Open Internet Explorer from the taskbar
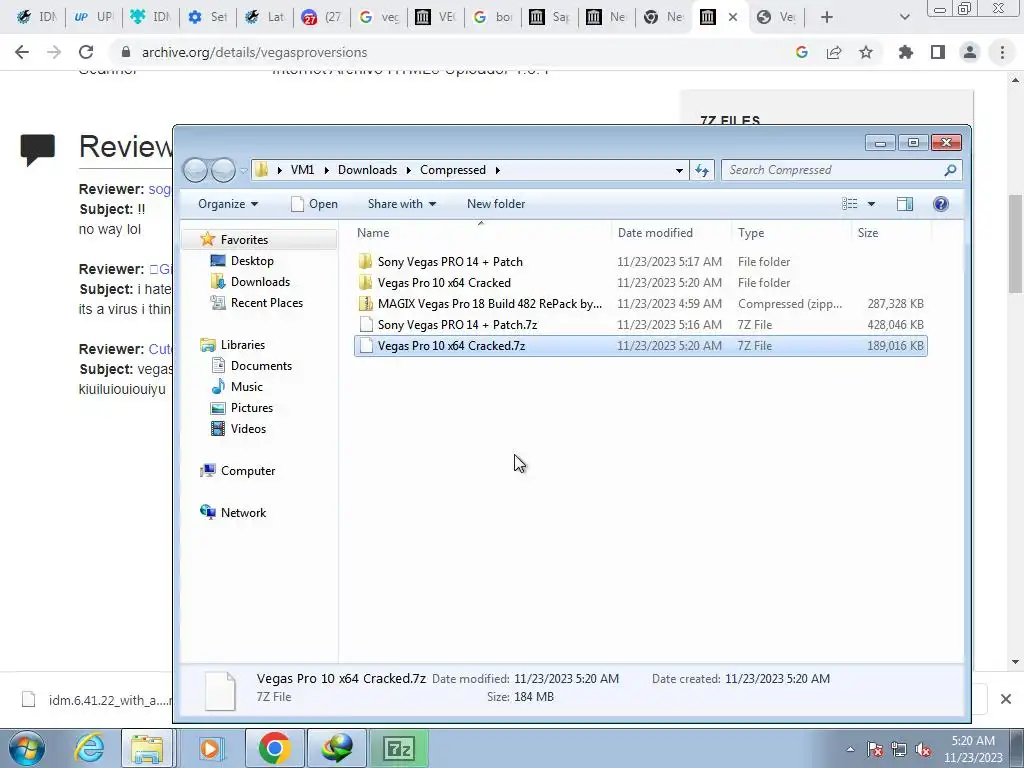The image size is (1024, 768). tap(89, 748)
